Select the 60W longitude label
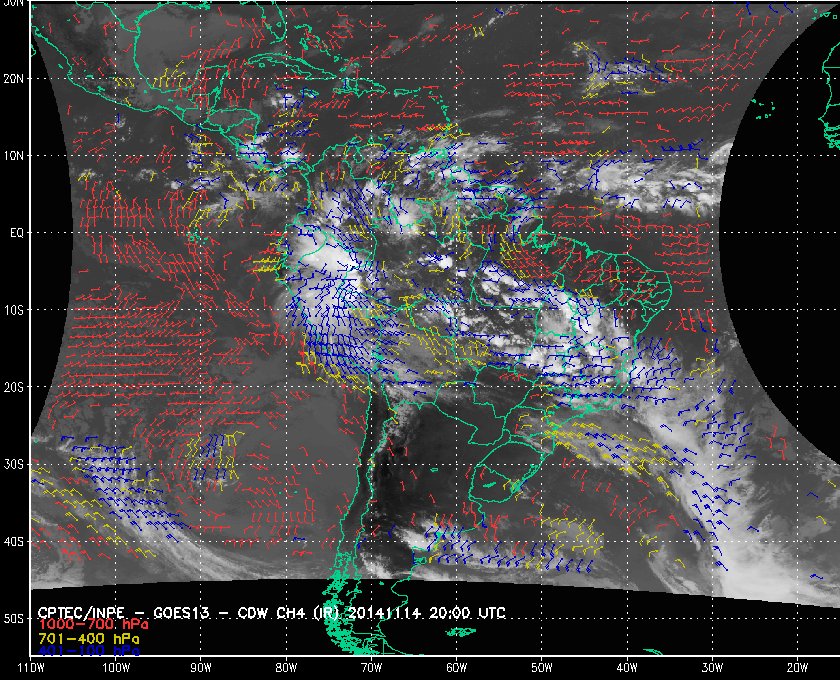This screenshot has height=680, width=840. coord(456,668)
